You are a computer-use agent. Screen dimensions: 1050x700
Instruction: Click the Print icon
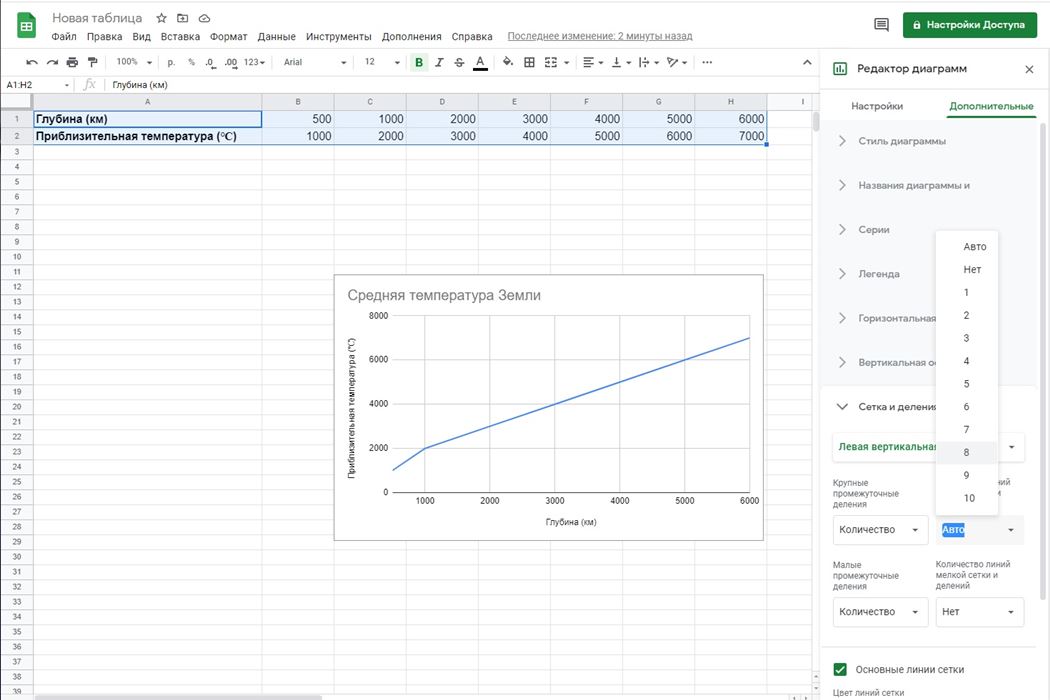click(72, 62)
